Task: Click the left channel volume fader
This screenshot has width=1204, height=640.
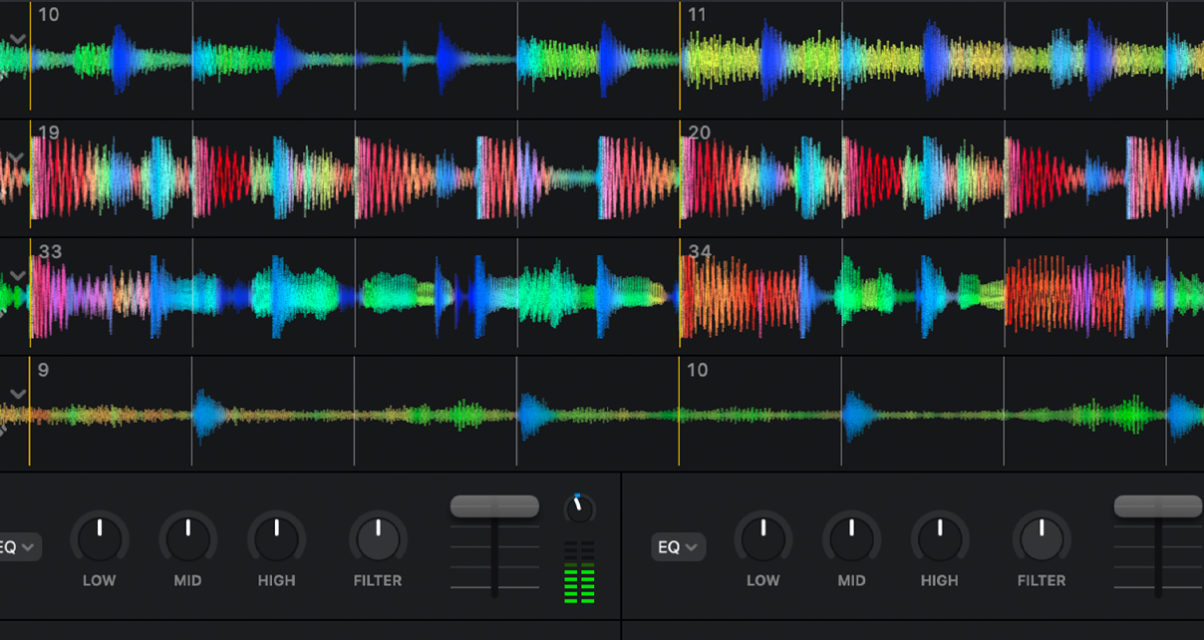Action: pos(494,505)
